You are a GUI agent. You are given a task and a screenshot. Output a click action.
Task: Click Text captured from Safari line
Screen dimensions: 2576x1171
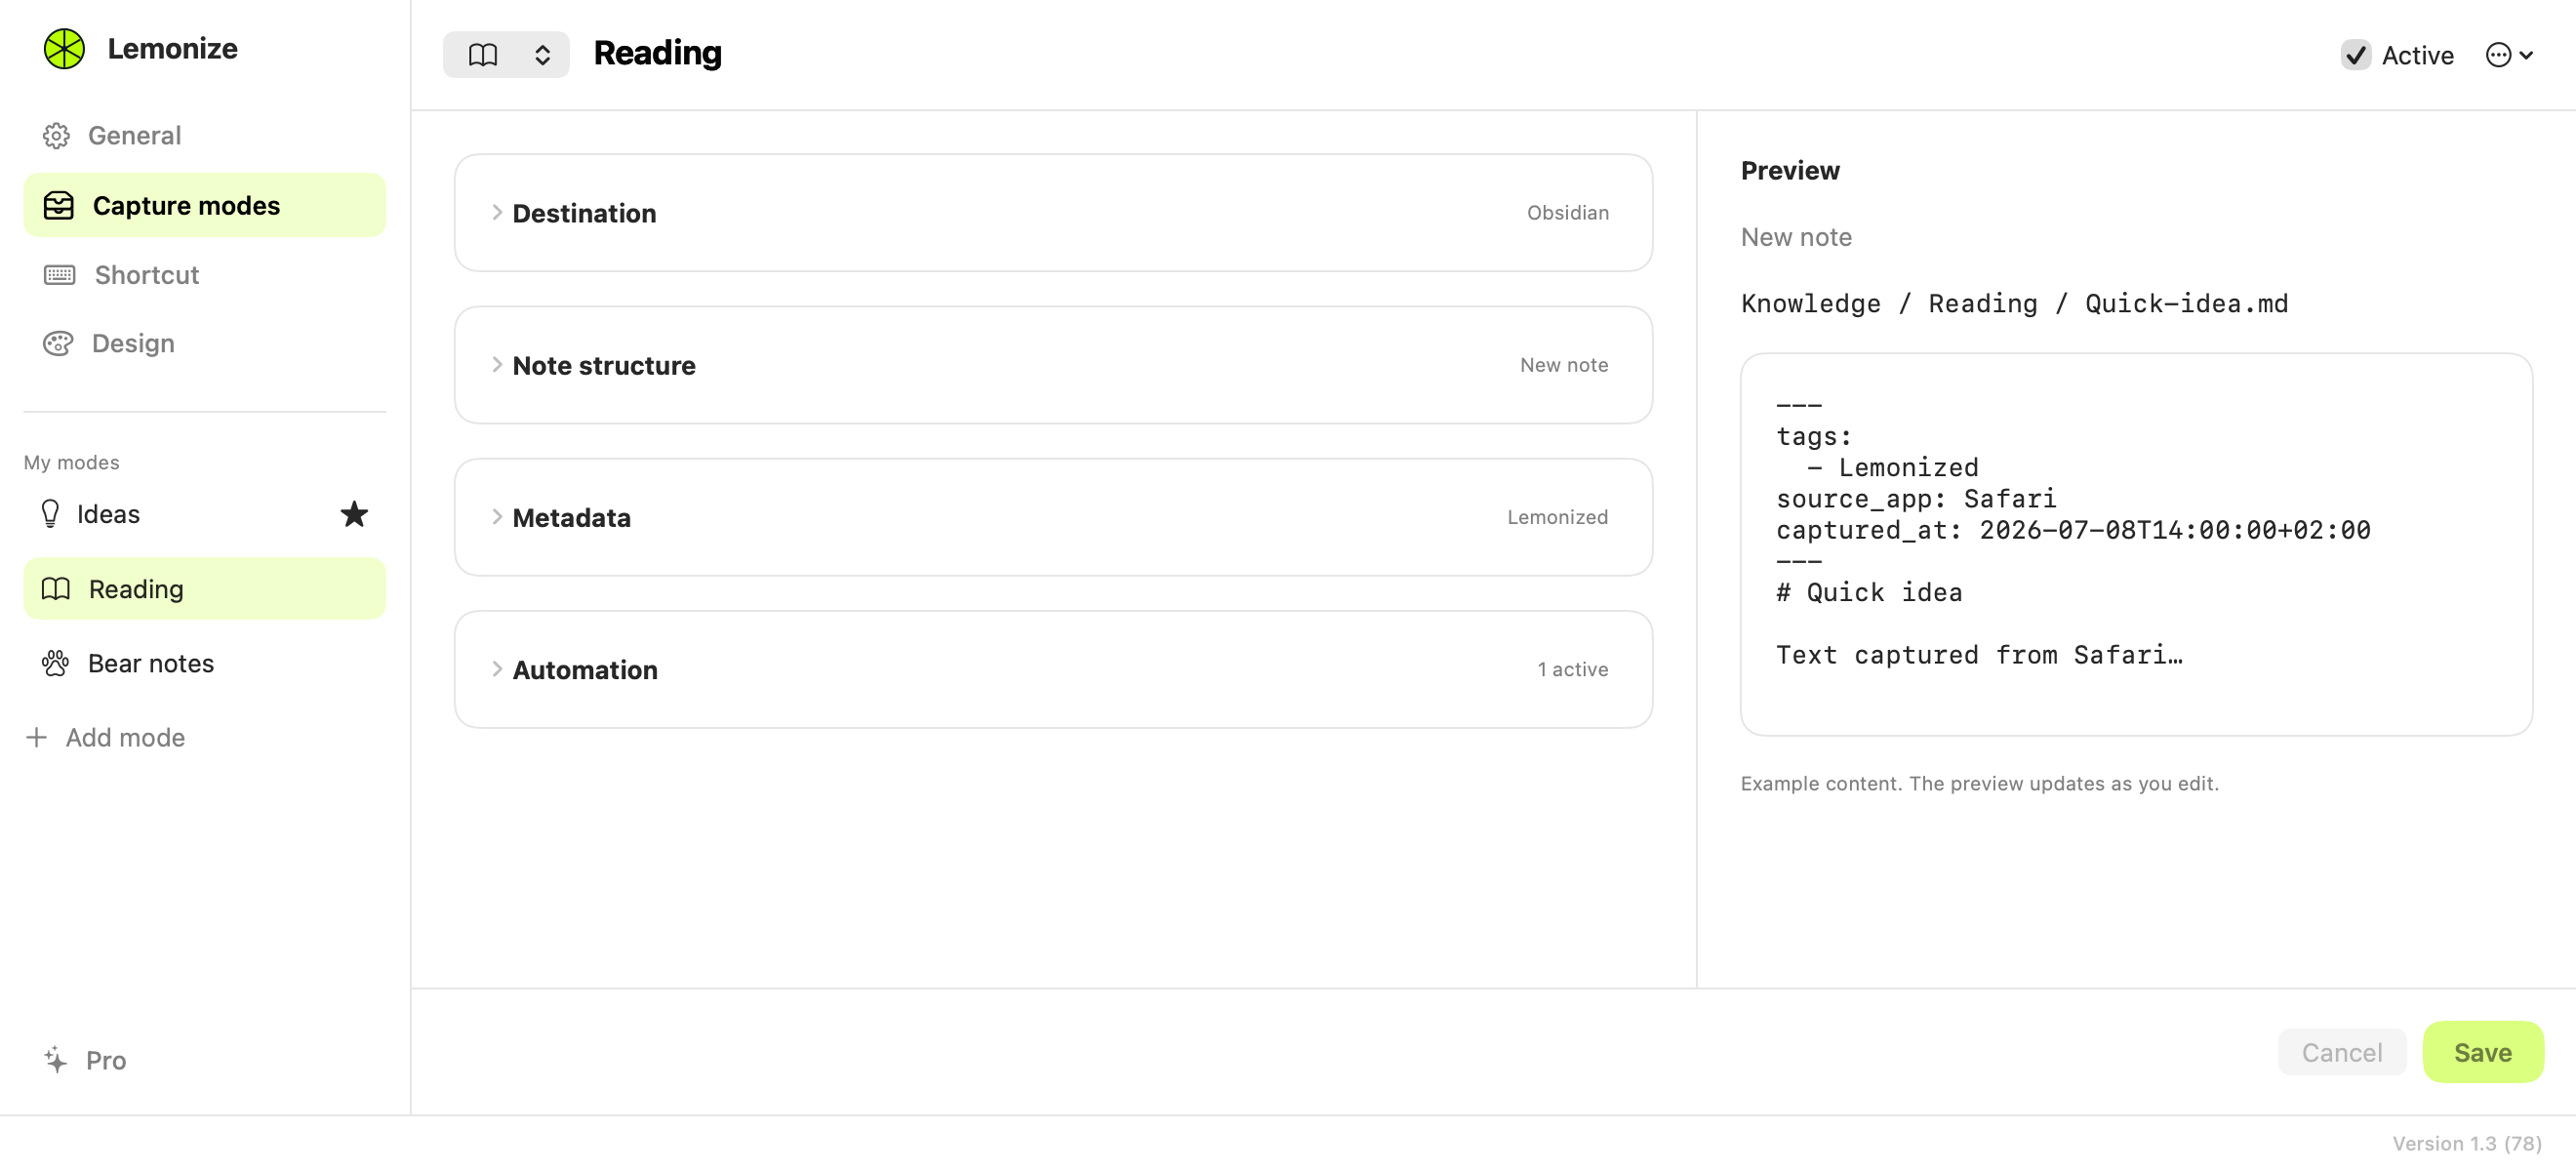click(x=1978, y=655)
